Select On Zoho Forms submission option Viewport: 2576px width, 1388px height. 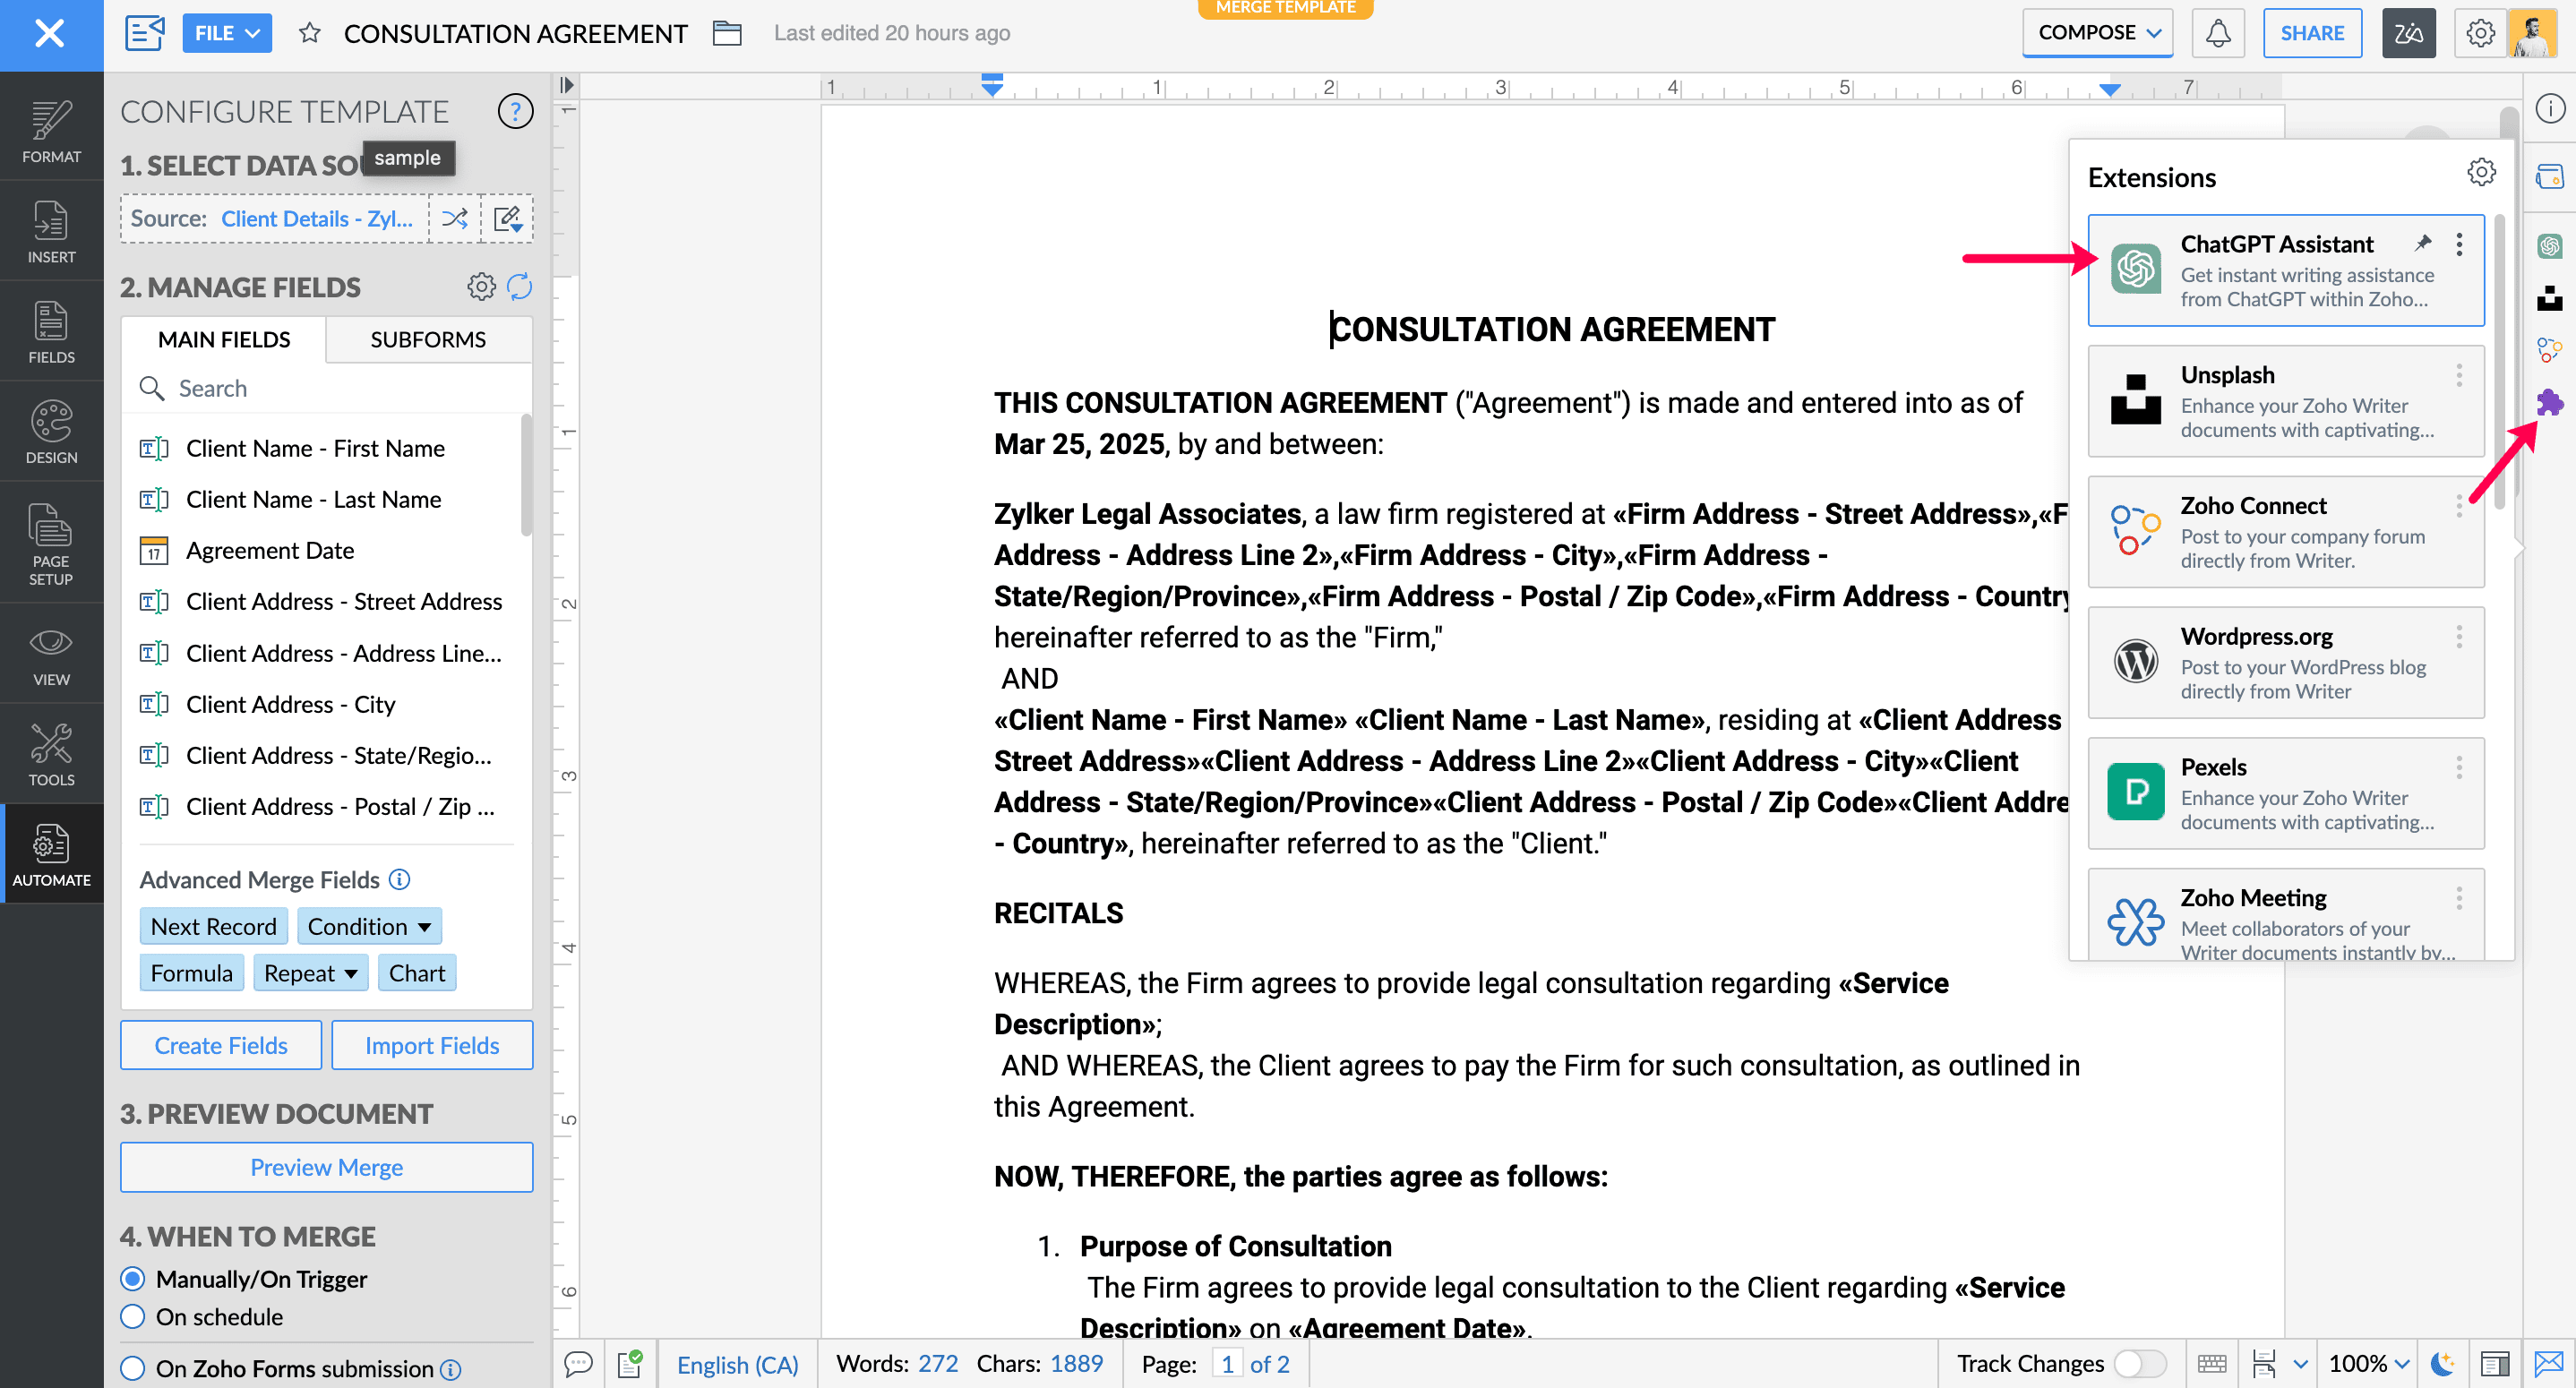(x=132, y=1368)
